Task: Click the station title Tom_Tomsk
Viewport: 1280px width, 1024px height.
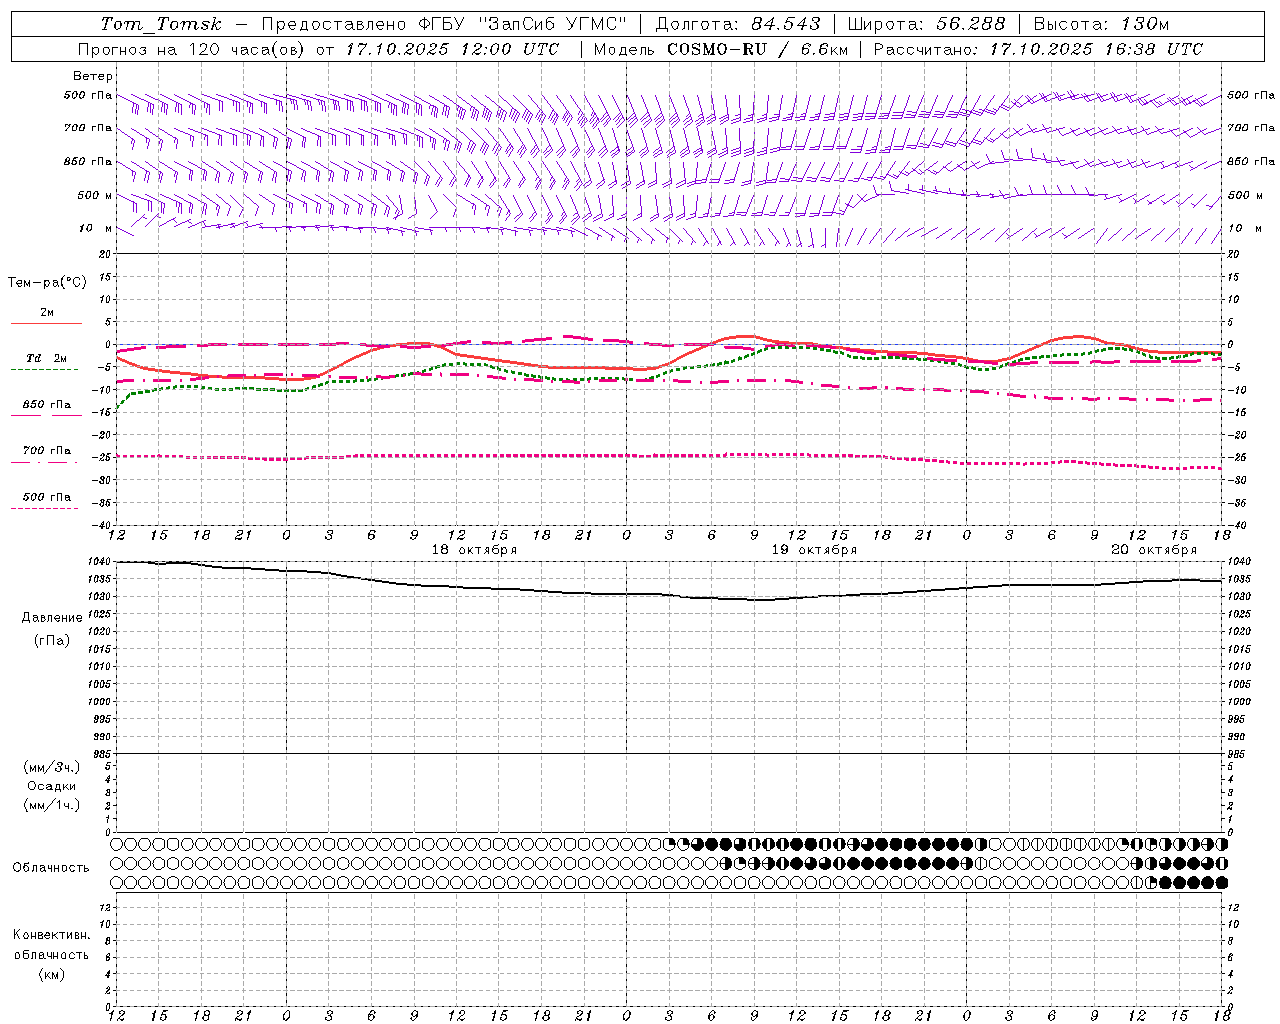Action: [161, 24]
